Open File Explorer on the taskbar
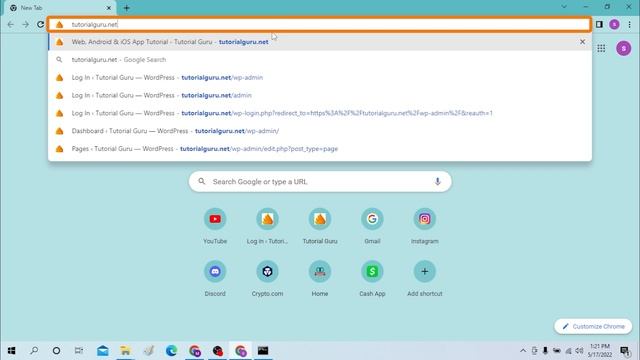This screenshot has width=640, height=360. (x=126, y=351)
